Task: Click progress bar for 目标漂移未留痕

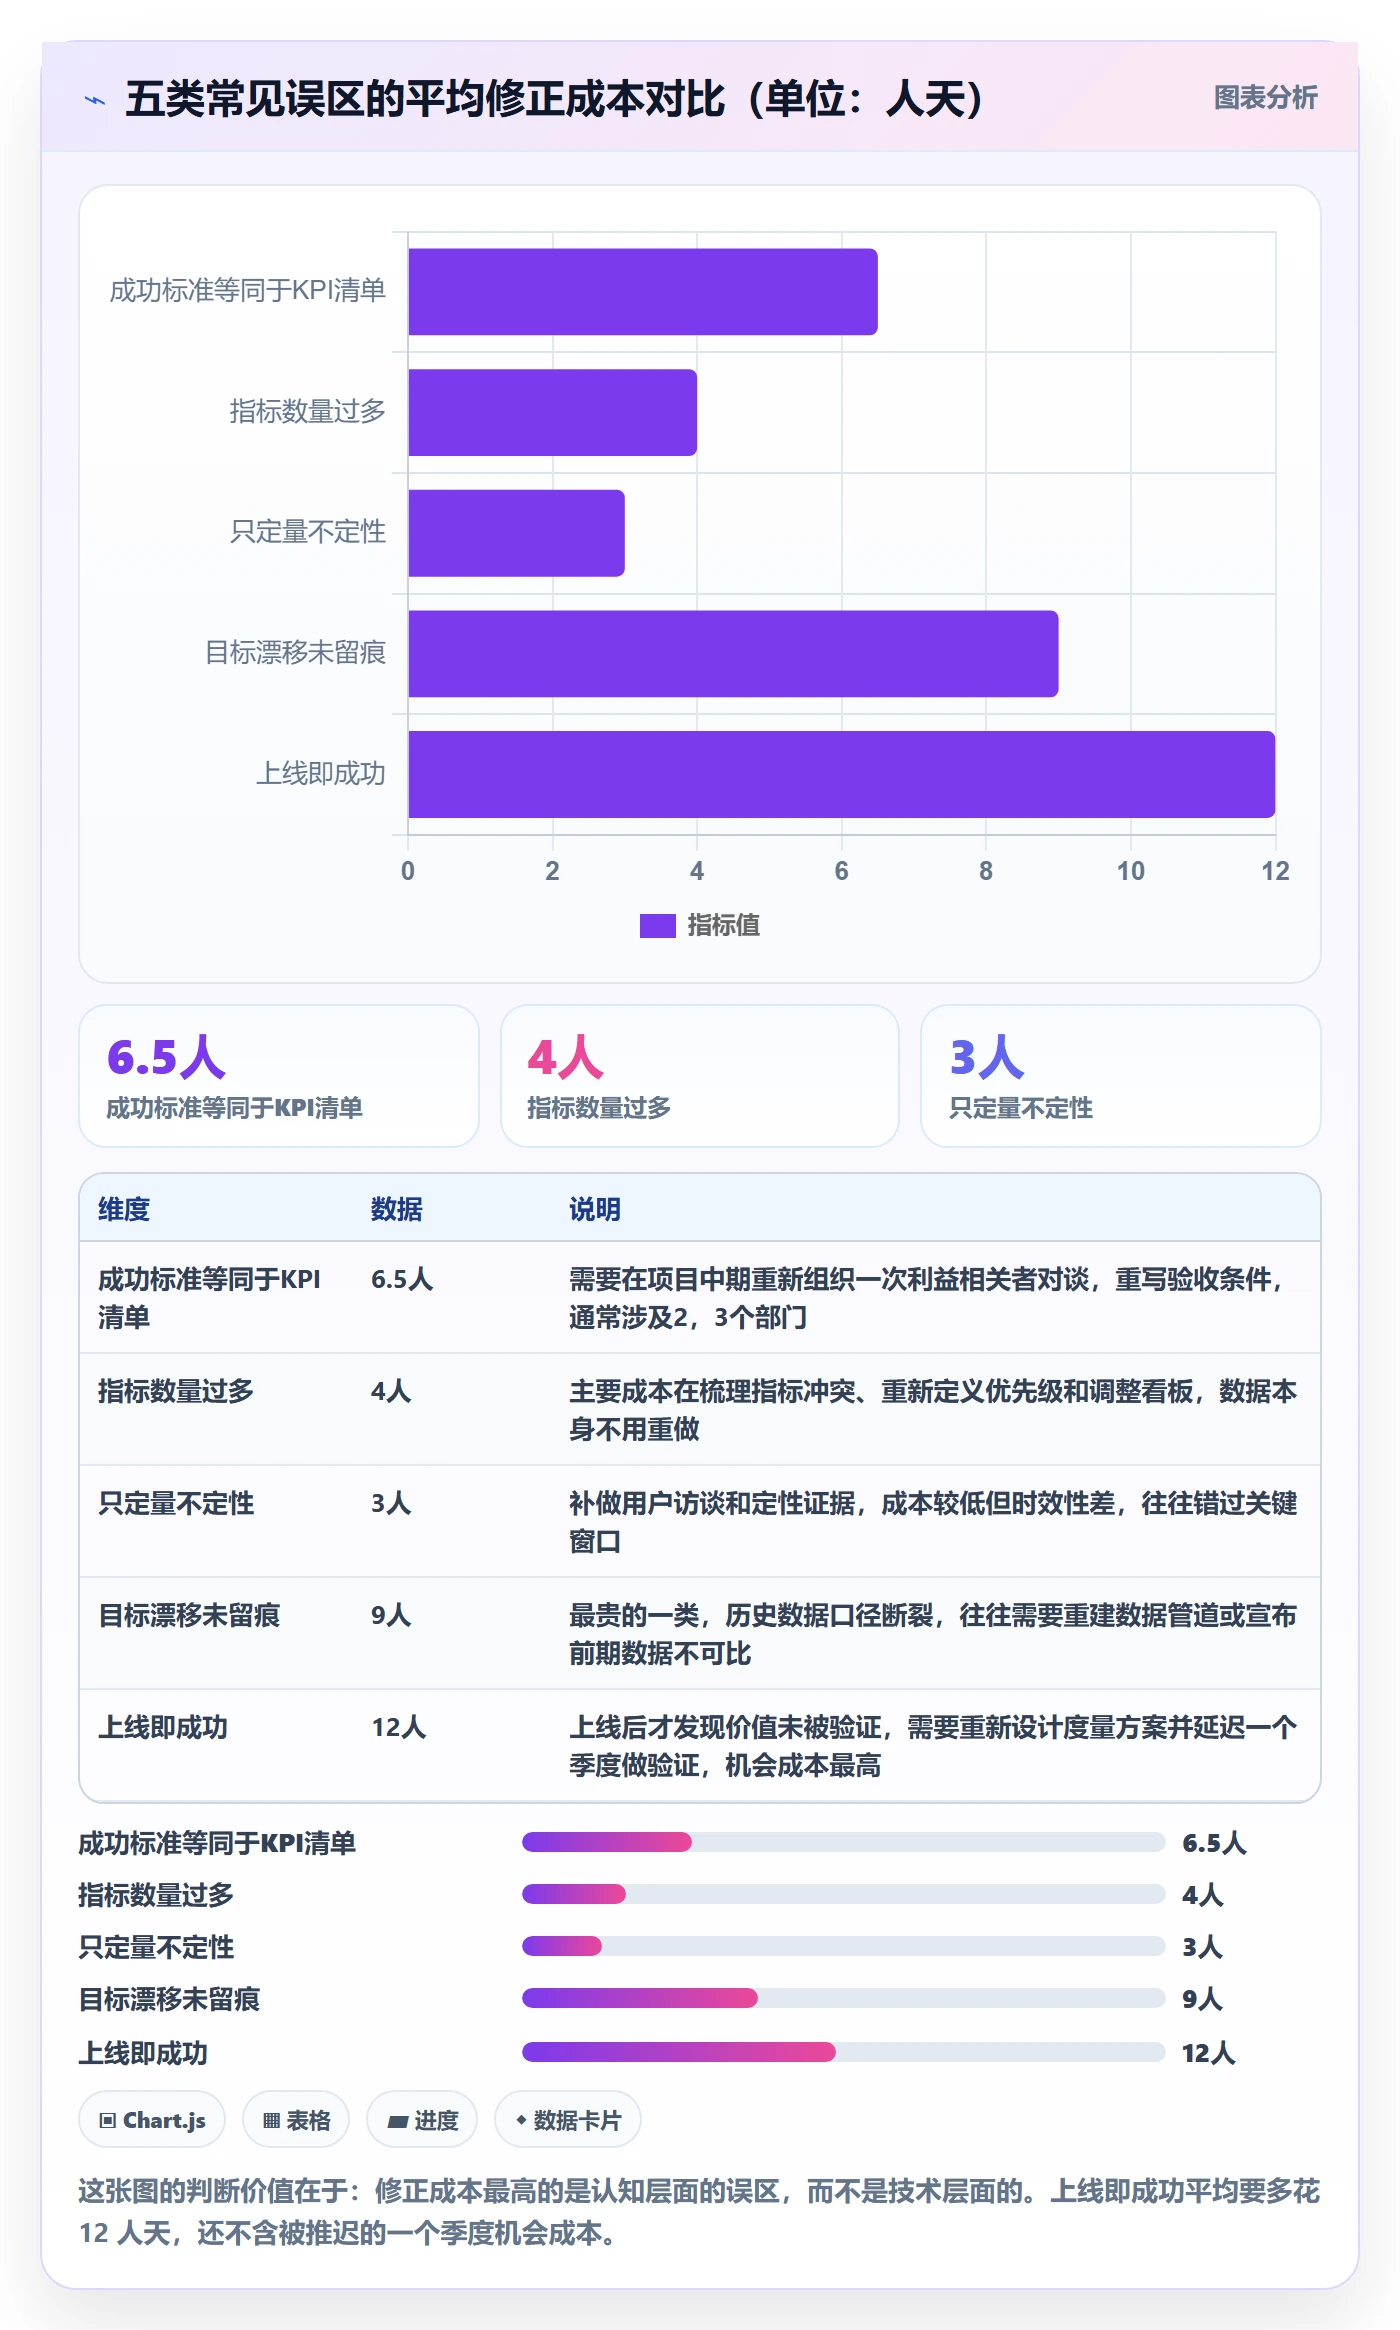Action: pyautogui.click(x=843, y=1998)
